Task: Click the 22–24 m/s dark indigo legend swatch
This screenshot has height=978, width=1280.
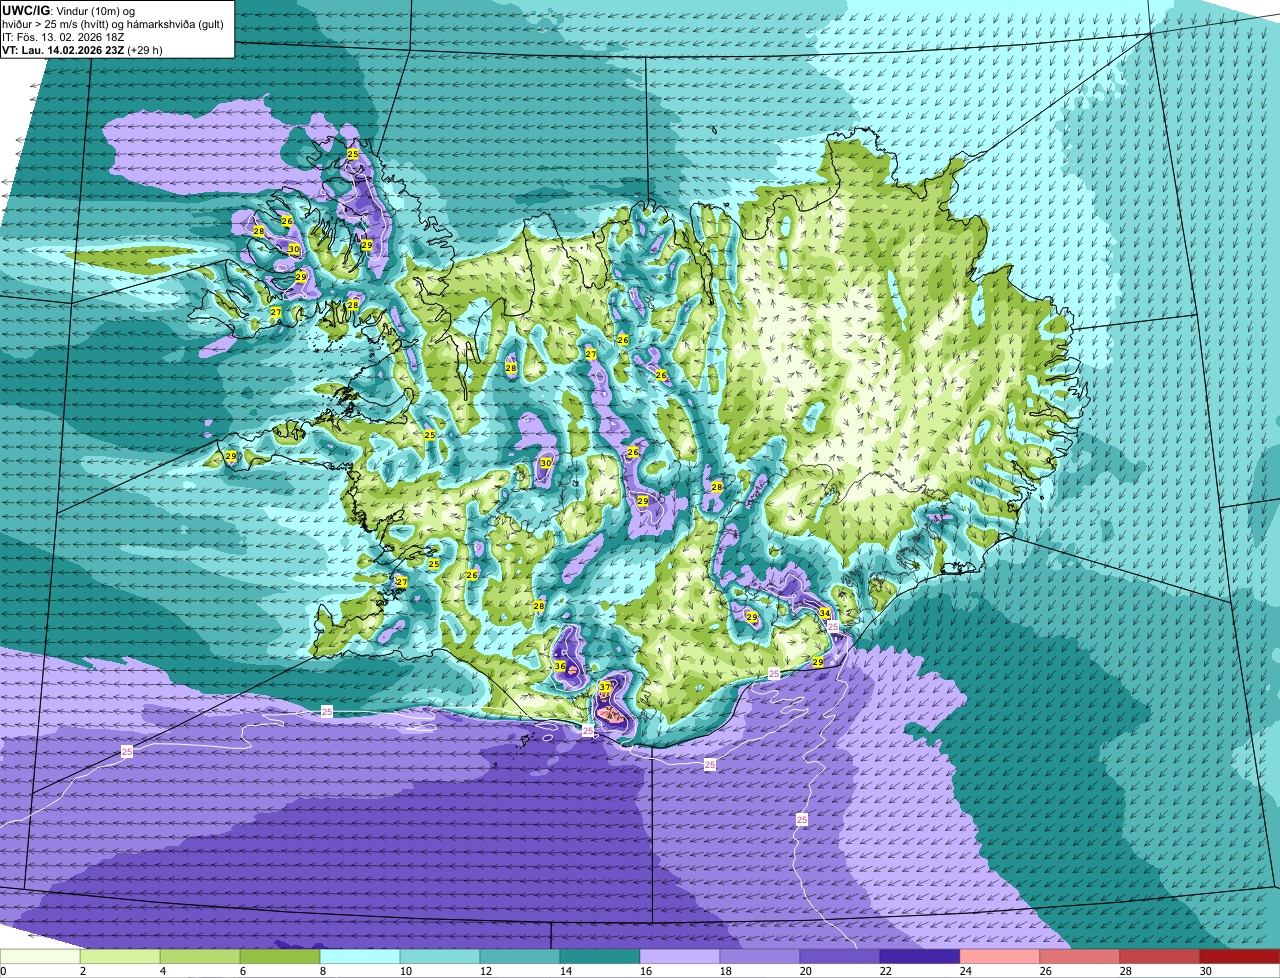Action: point(920,956)
